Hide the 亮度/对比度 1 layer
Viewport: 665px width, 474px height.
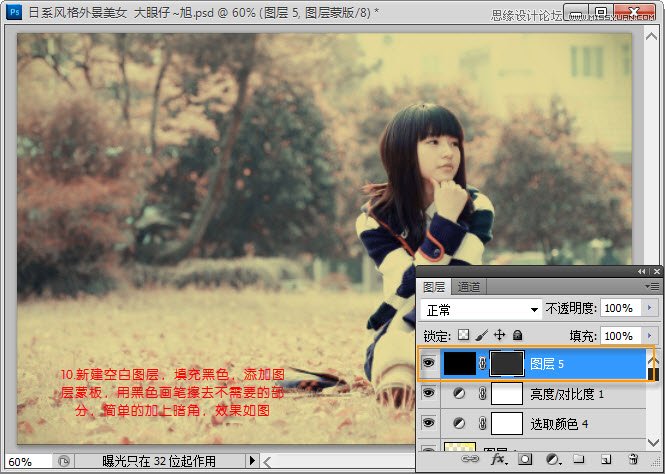pos(429,393)
